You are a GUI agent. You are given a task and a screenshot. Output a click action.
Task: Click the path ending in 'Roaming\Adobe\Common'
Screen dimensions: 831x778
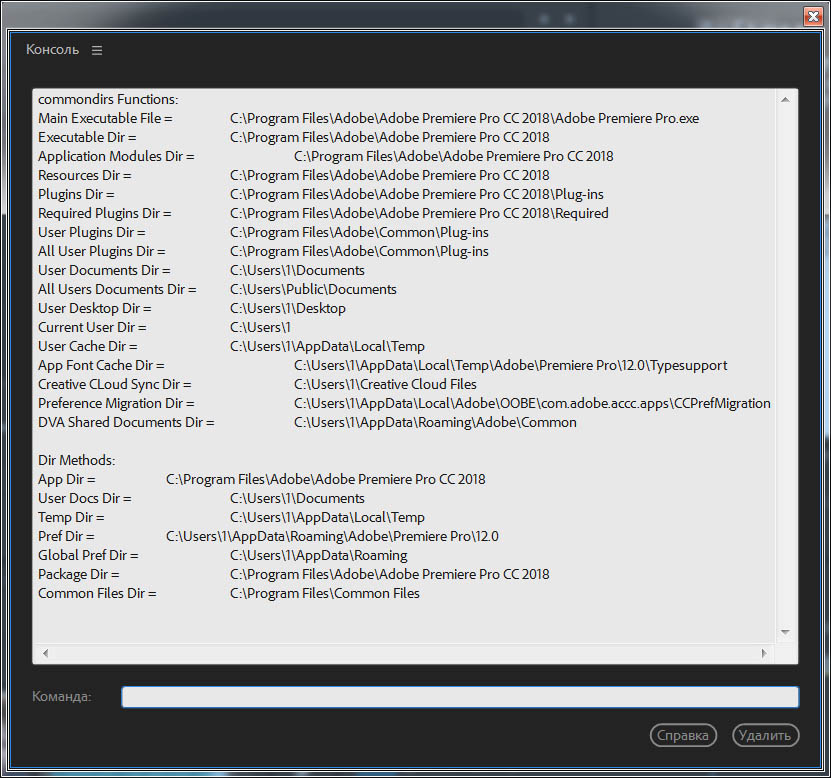point(436,423)
